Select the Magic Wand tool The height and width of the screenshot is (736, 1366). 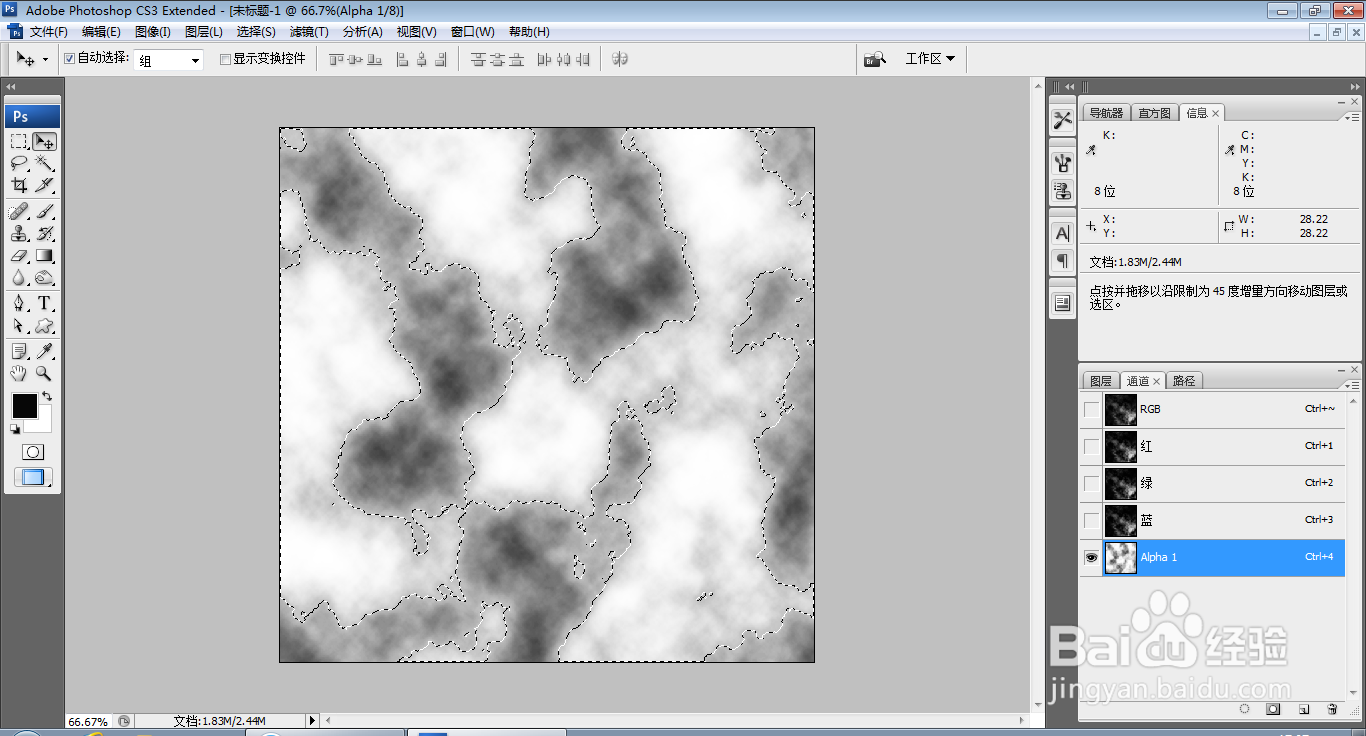click(44, 163)
